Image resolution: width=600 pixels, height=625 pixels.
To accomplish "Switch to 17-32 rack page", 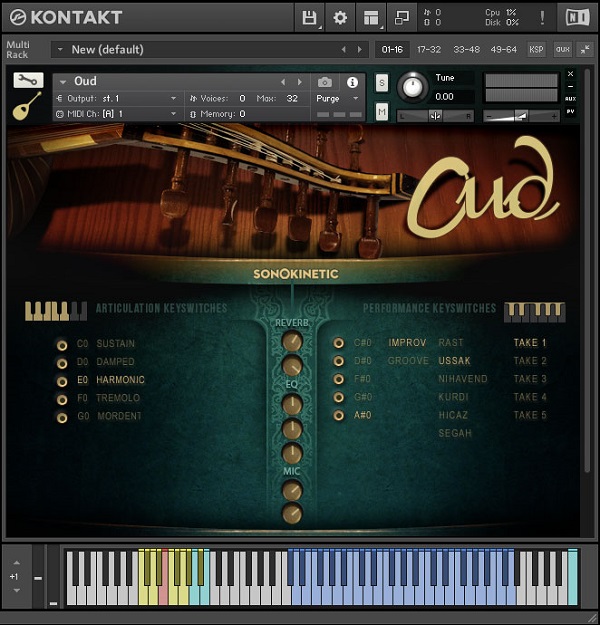I will [x=429, y=49].
